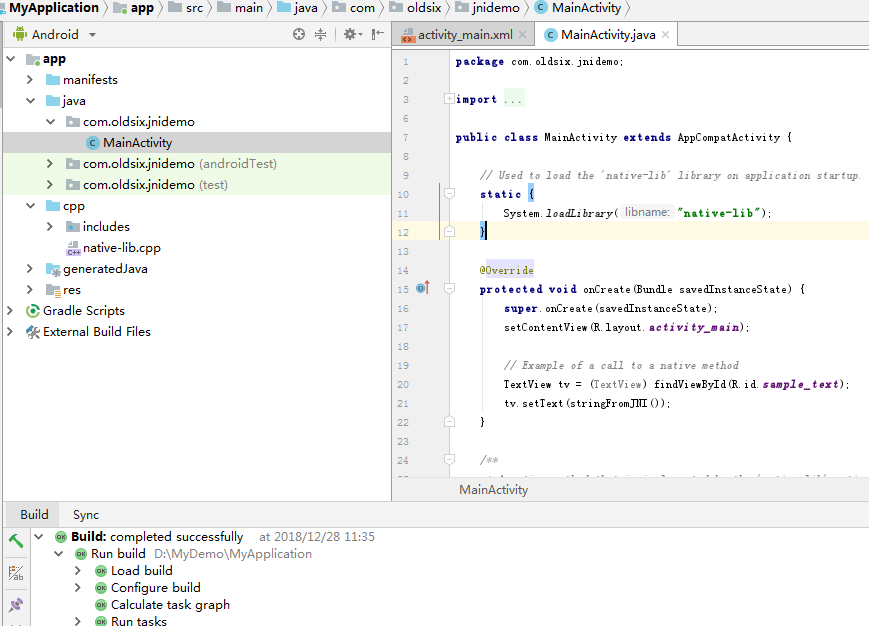
Task: Expand the includes folder
Action: coord(50,227)
